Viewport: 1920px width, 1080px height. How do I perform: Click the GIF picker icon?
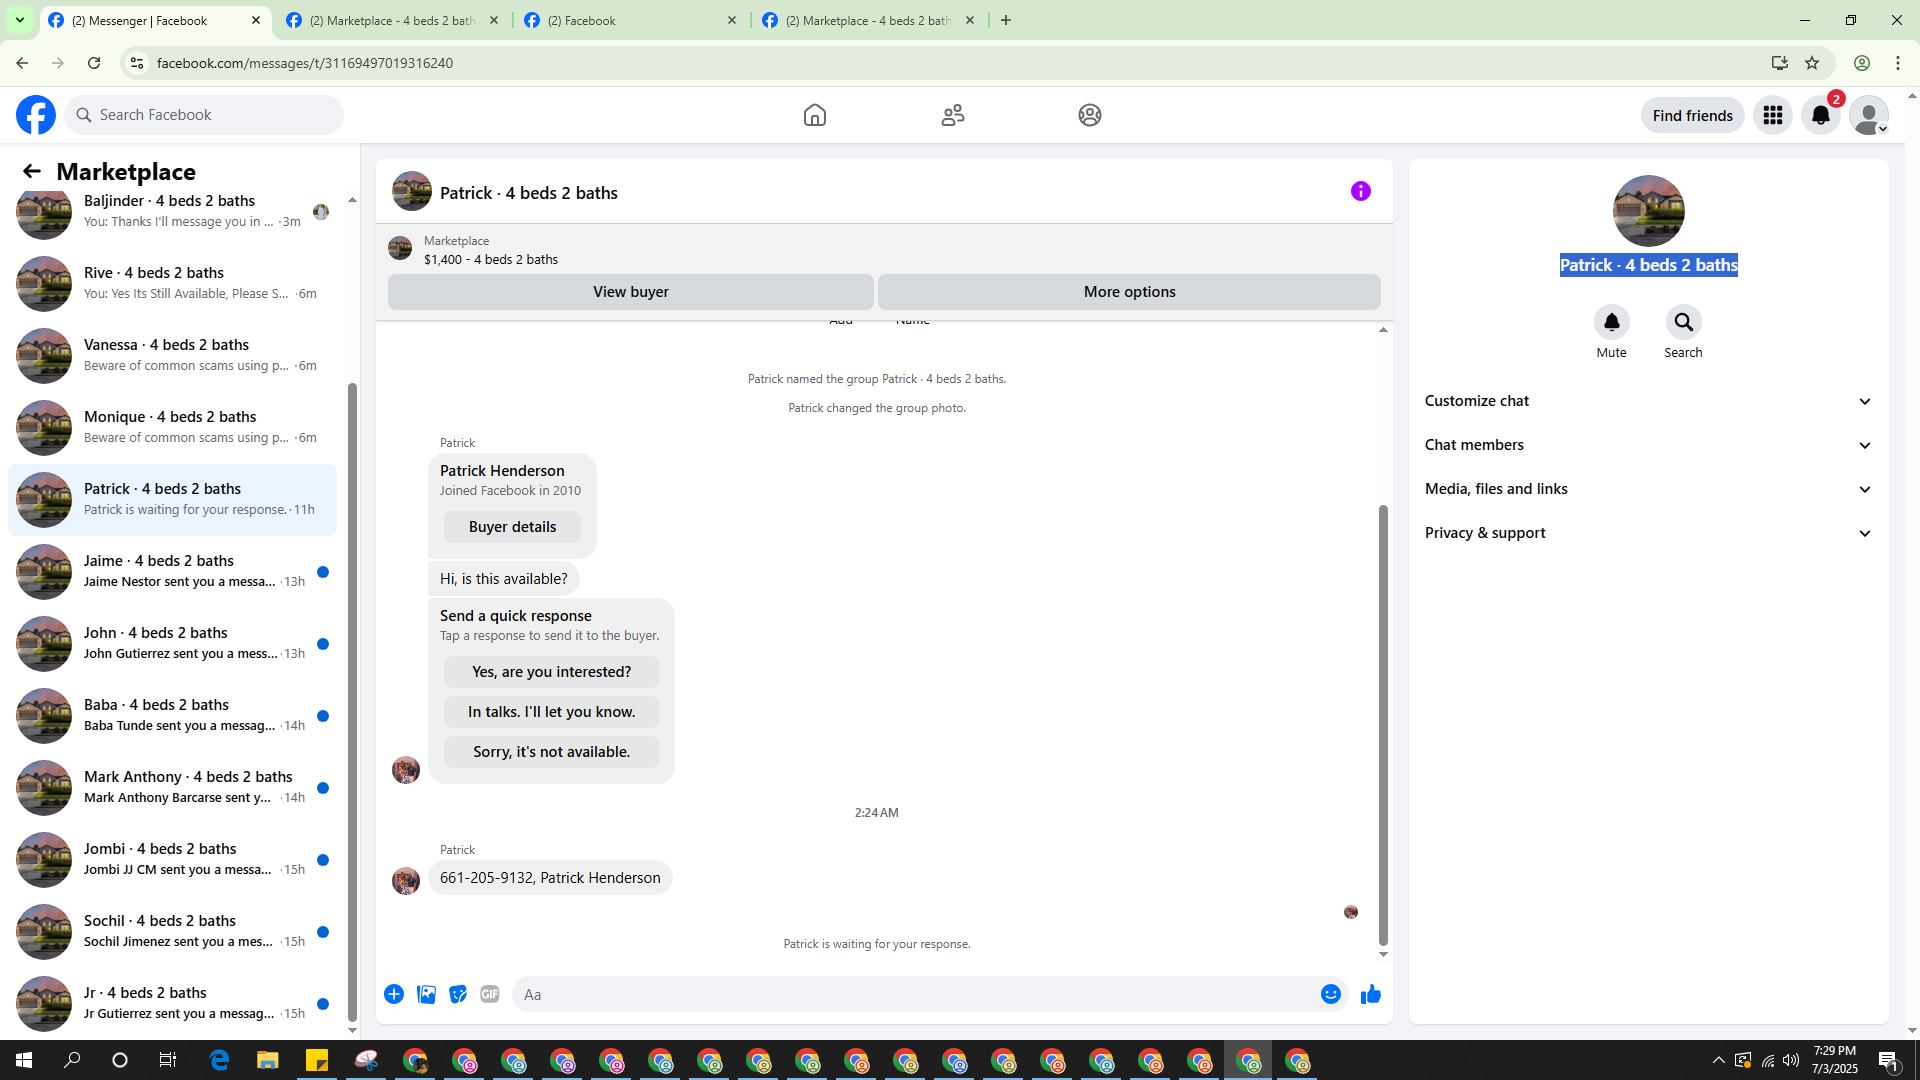(489, 994)
